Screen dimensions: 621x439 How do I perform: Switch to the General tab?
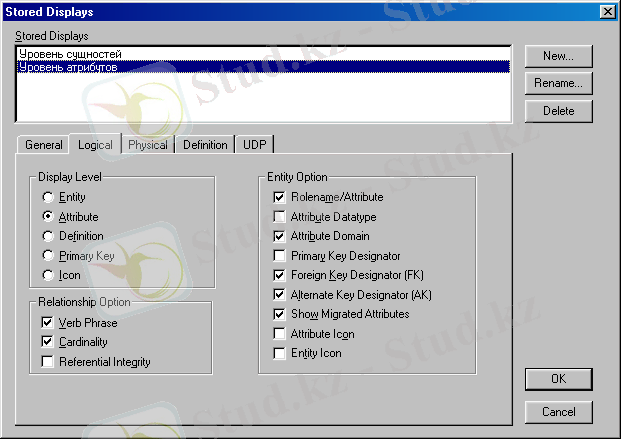point(44,144)
